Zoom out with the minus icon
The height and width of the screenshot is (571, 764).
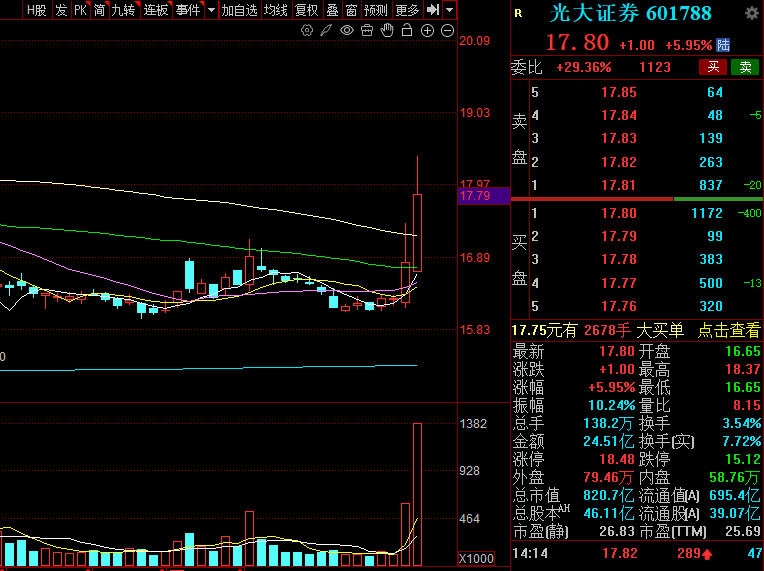coord(447,31)
